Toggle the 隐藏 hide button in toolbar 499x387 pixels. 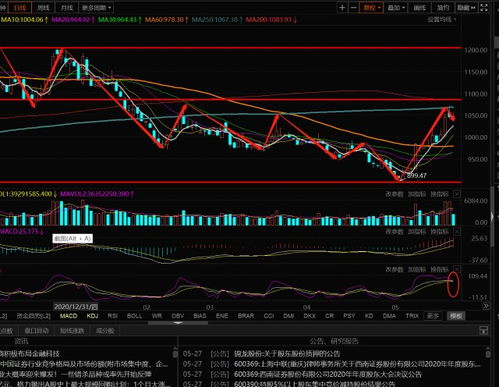point(466,8)
